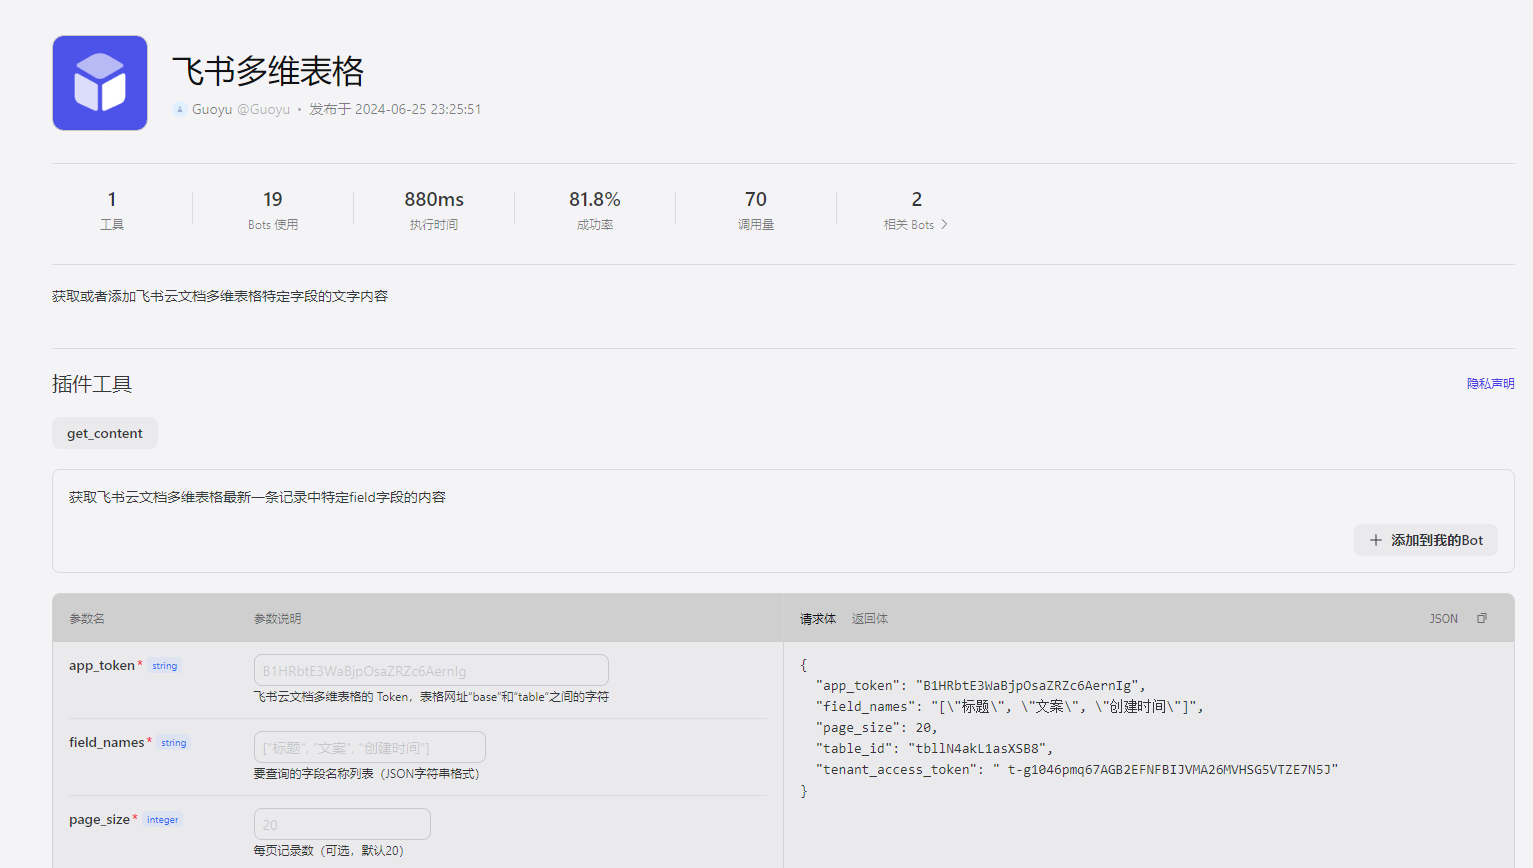Click the 19 Bots 使用 value
The width and height of the screenshot is (1533, 868).
(x=273, y=200)
